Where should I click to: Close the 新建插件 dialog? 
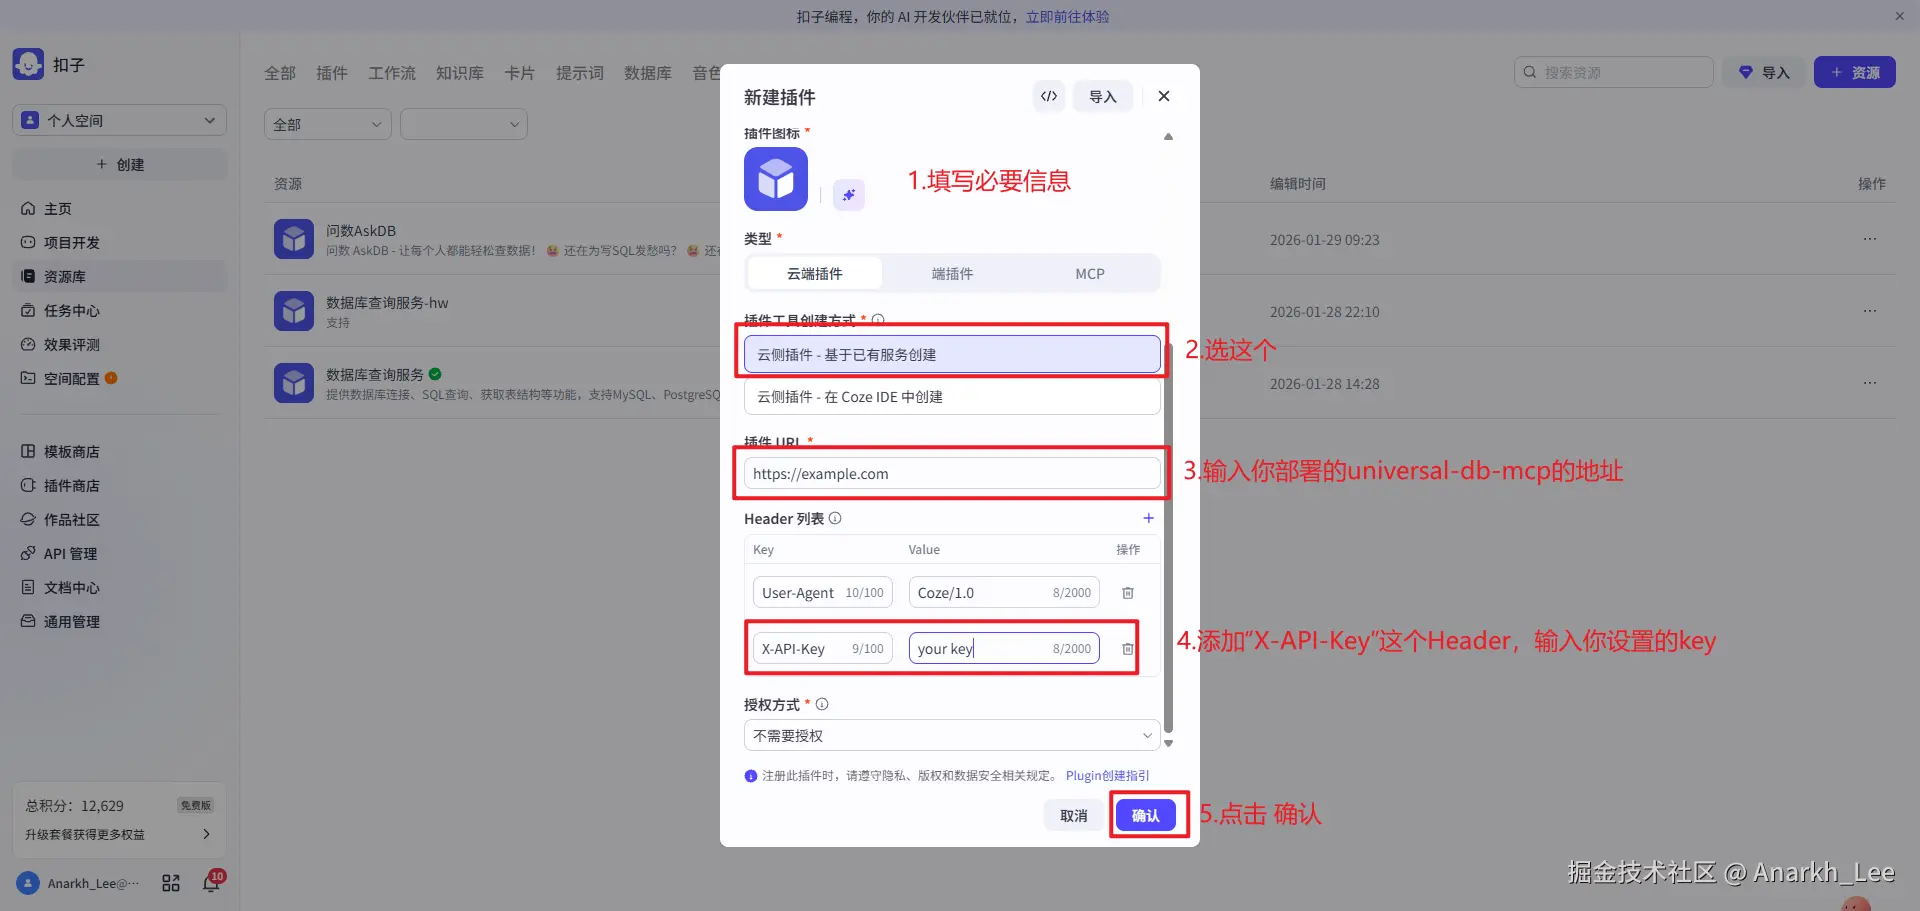(x=1164, y=96)
